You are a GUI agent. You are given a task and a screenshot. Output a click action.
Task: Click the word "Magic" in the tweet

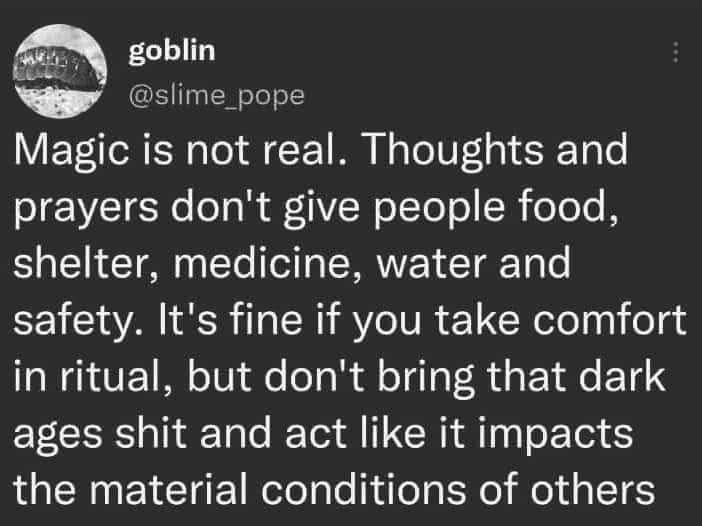71,151
